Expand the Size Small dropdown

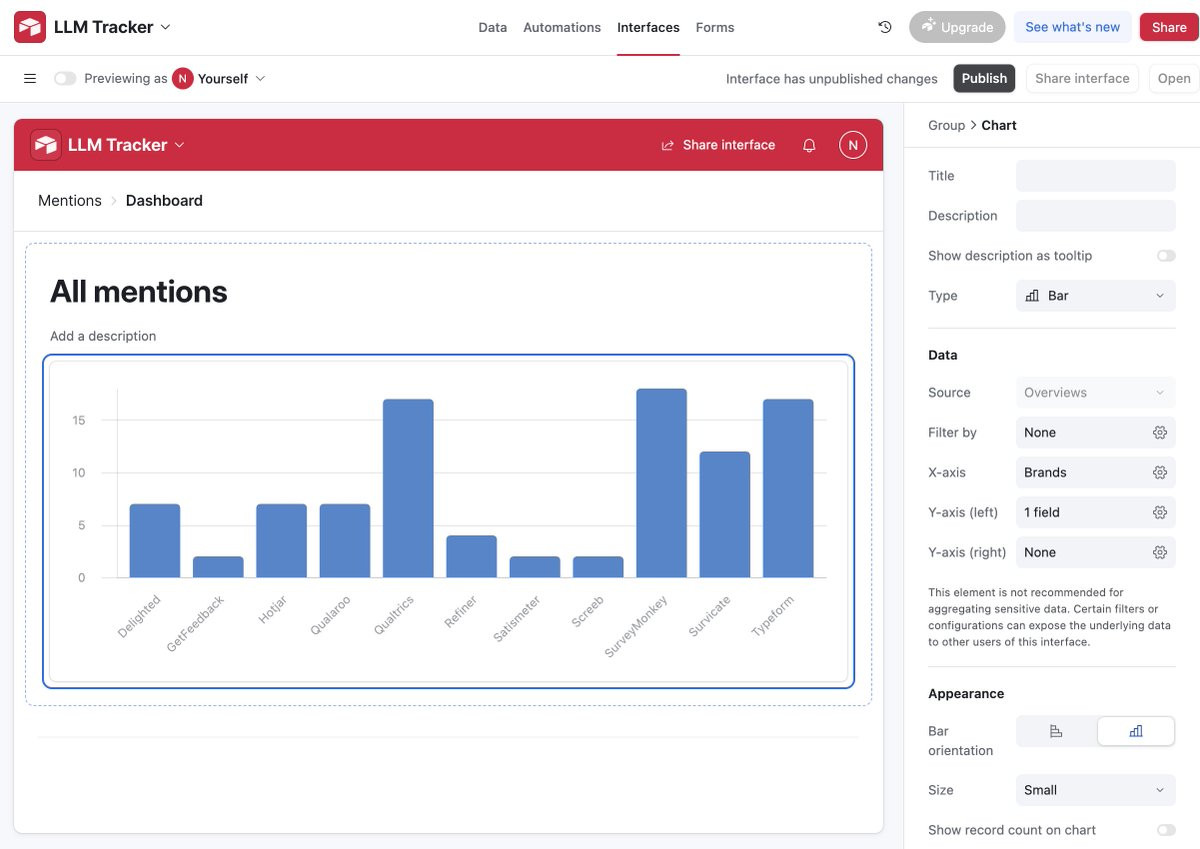click(x=1096, y=790)
